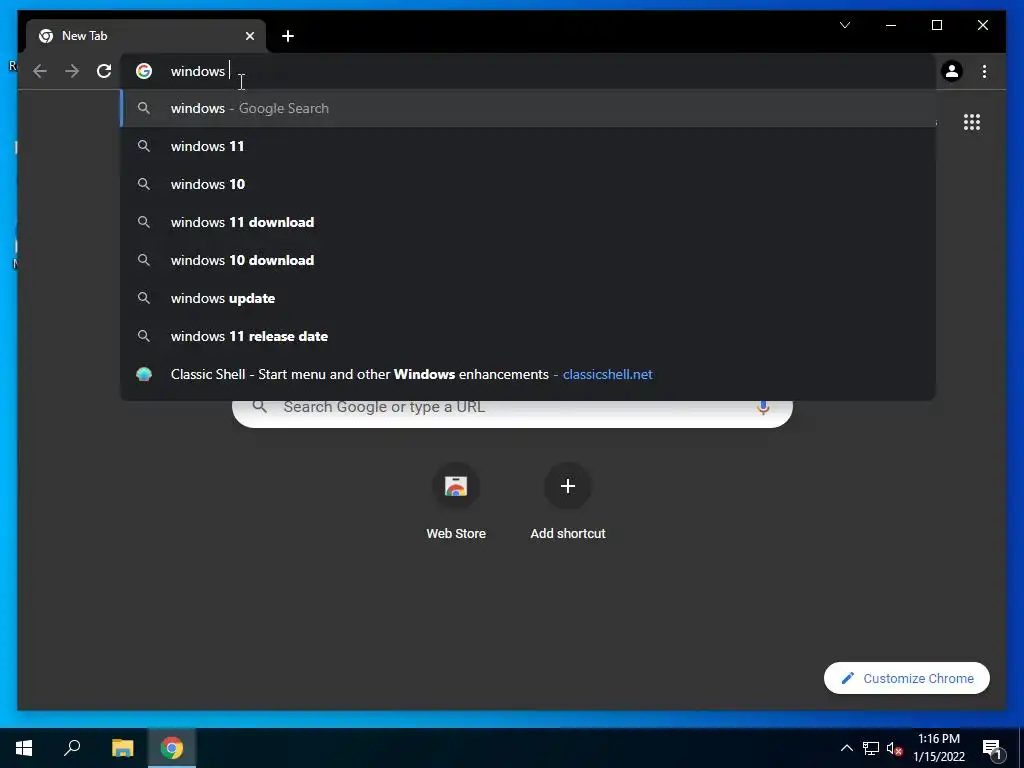This screenshot has height=768, width=1024.
Task: Start voice search with microphone icon
Action: click(x=763, y=408)
